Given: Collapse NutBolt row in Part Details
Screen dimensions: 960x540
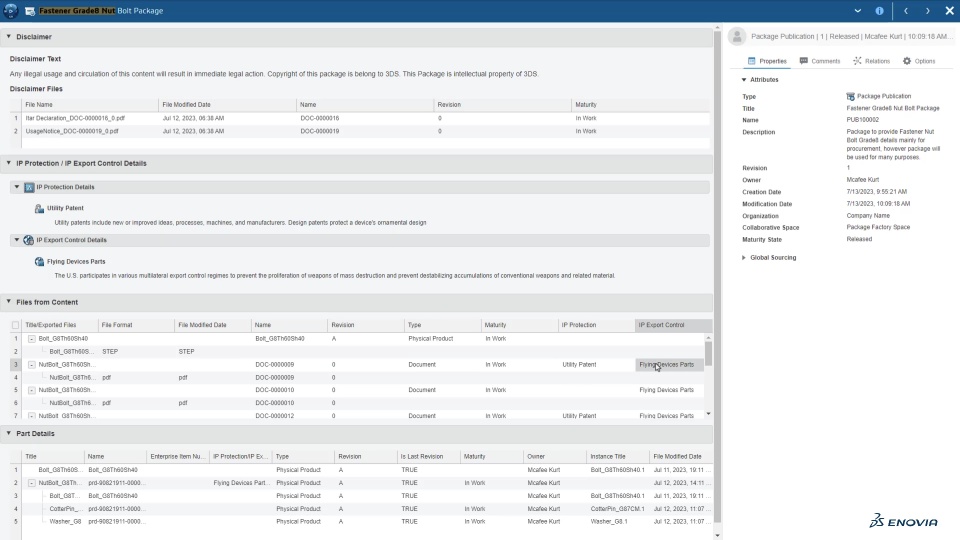Looking at the screenshot, I should click(31, 483).
